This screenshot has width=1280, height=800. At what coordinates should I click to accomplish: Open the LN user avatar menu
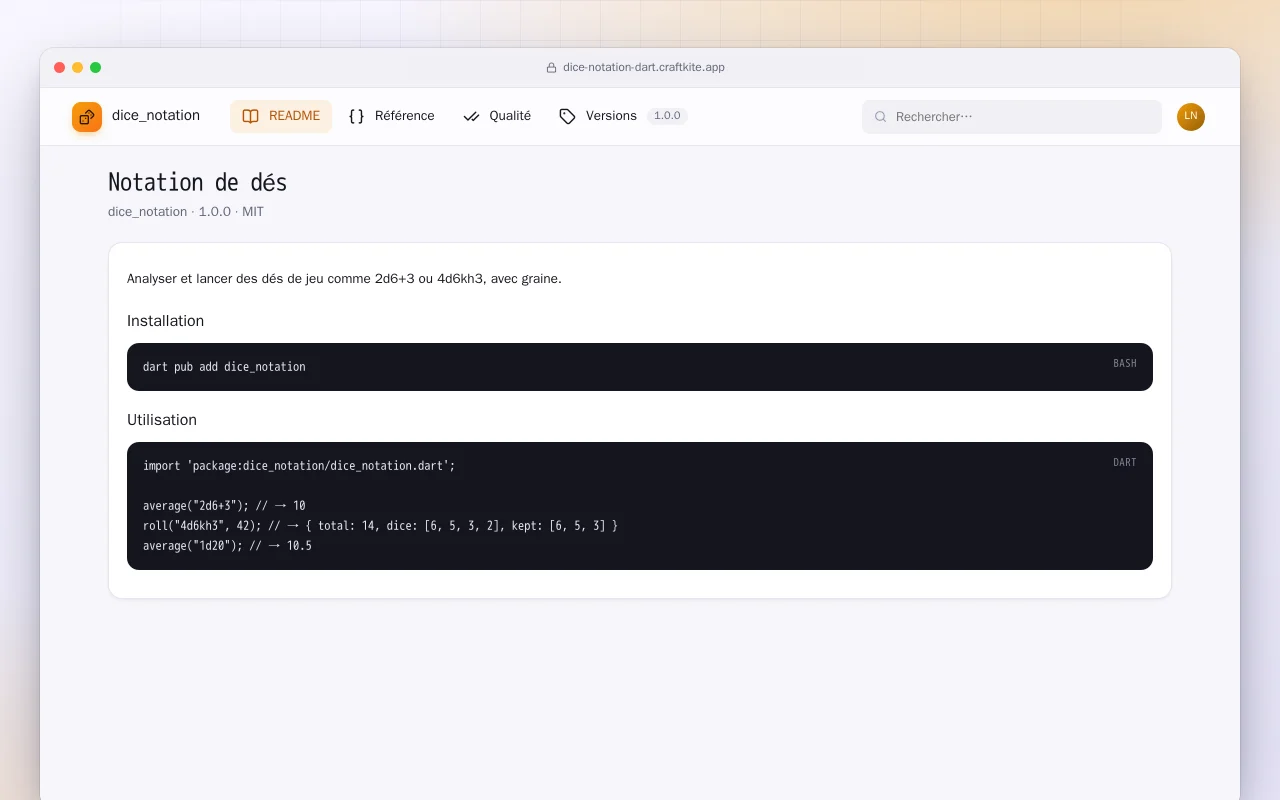point(1191,117)
